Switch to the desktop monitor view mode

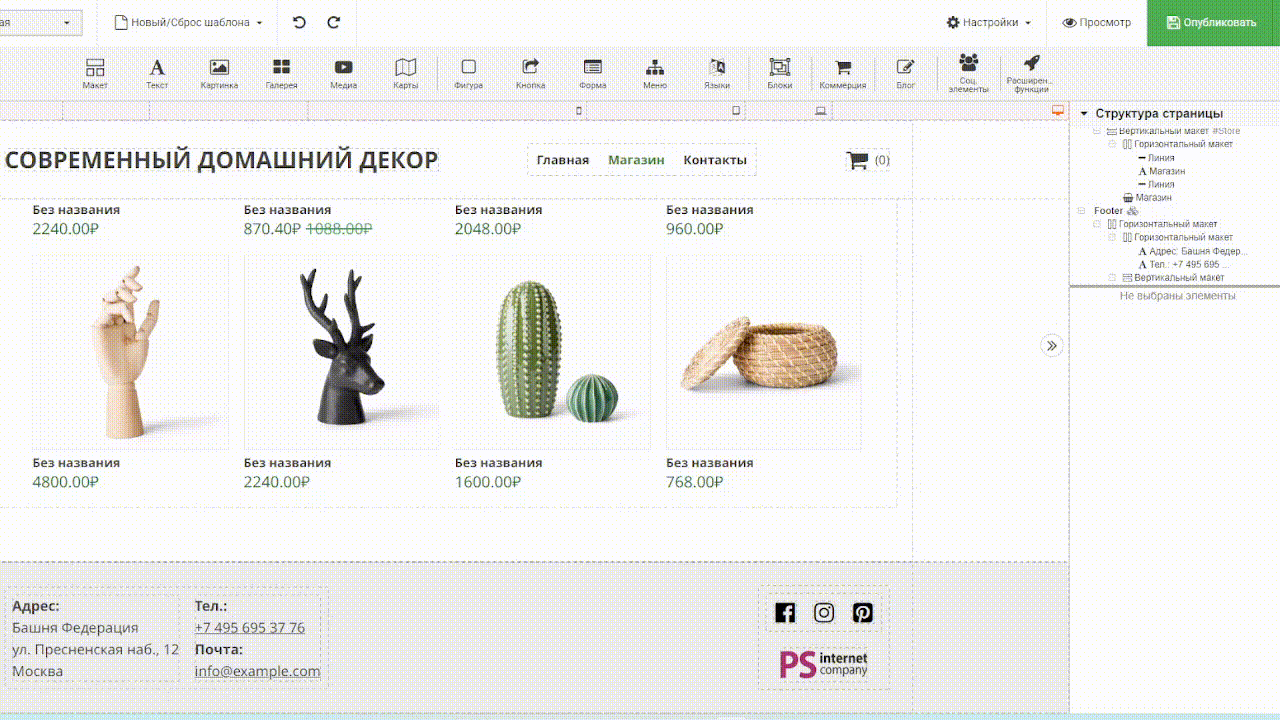(x=1058, y=111)
